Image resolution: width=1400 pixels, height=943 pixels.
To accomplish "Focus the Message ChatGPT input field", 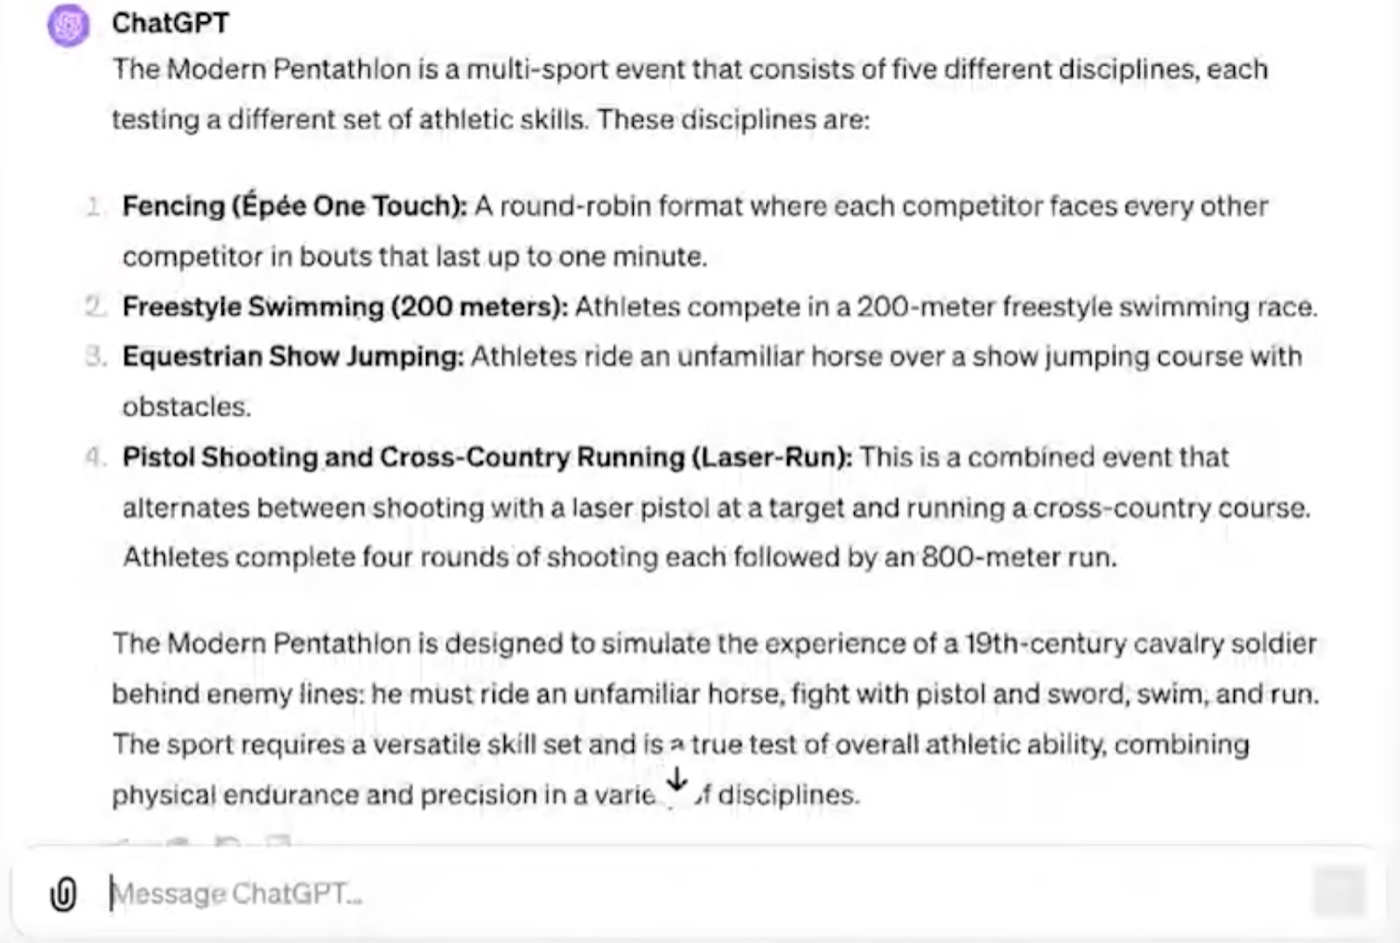I will tap(700, 893).
